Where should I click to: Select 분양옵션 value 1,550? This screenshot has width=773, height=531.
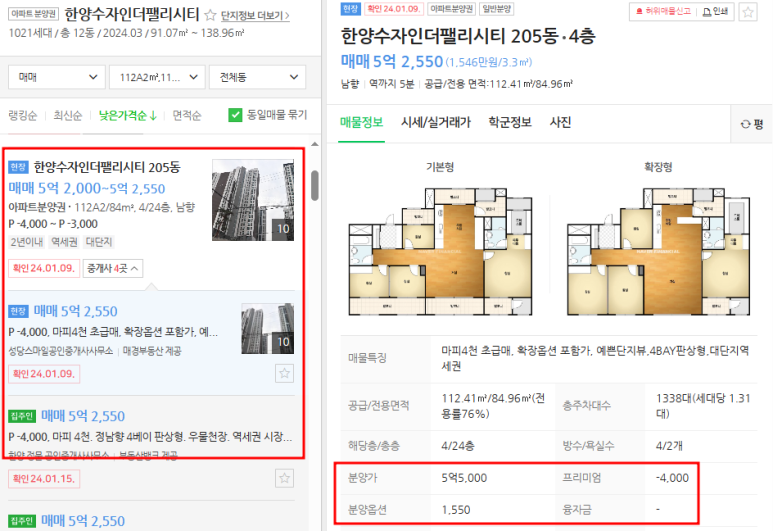point(456,510)
